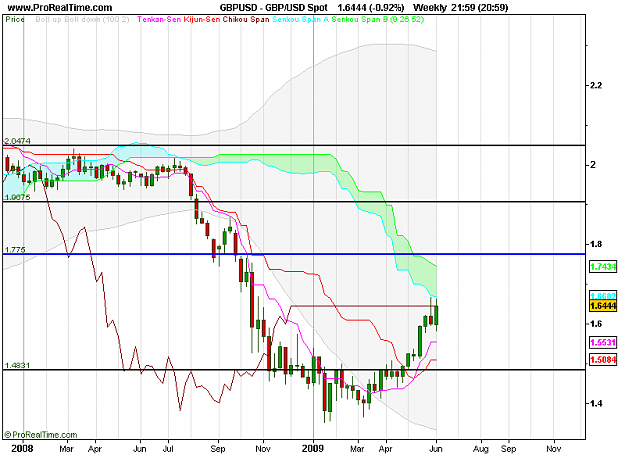Image resolution: width=625 pixels, height=469 pixels.
Task: Click the 1.8 price axis value
Action: pyautogui.click(x=596, y=244)
